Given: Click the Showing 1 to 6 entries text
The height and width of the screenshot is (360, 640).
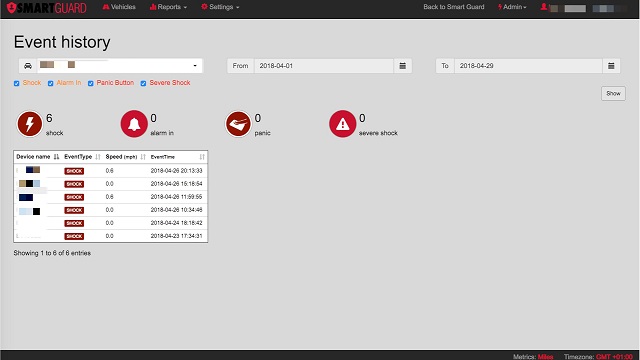Looking at the screenshot, I should (52, 253).
